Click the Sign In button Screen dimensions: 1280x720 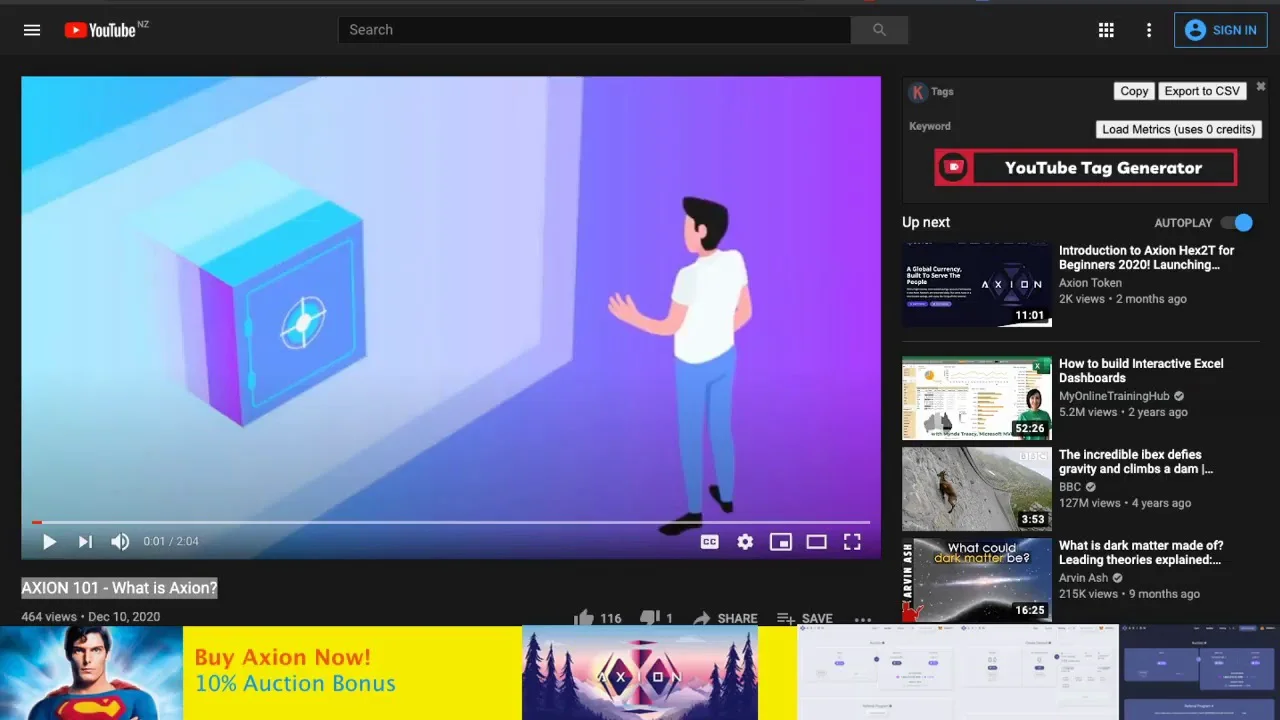click(1221, 30)
